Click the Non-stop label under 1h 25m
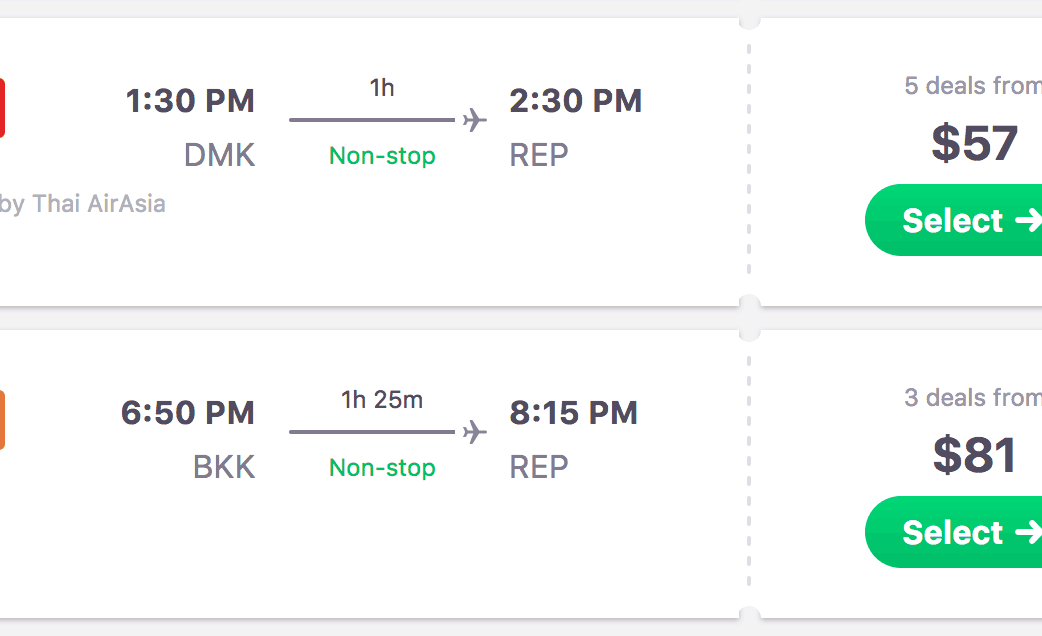Image resolution: width=1042 pixels, height=636 pixels. point(382,468)
